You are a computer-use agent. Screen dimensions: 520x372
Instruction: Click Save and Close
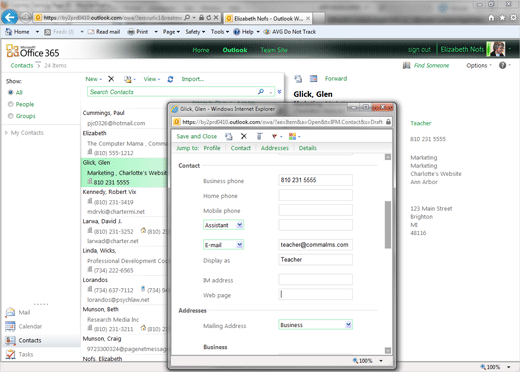coord(197,136)
